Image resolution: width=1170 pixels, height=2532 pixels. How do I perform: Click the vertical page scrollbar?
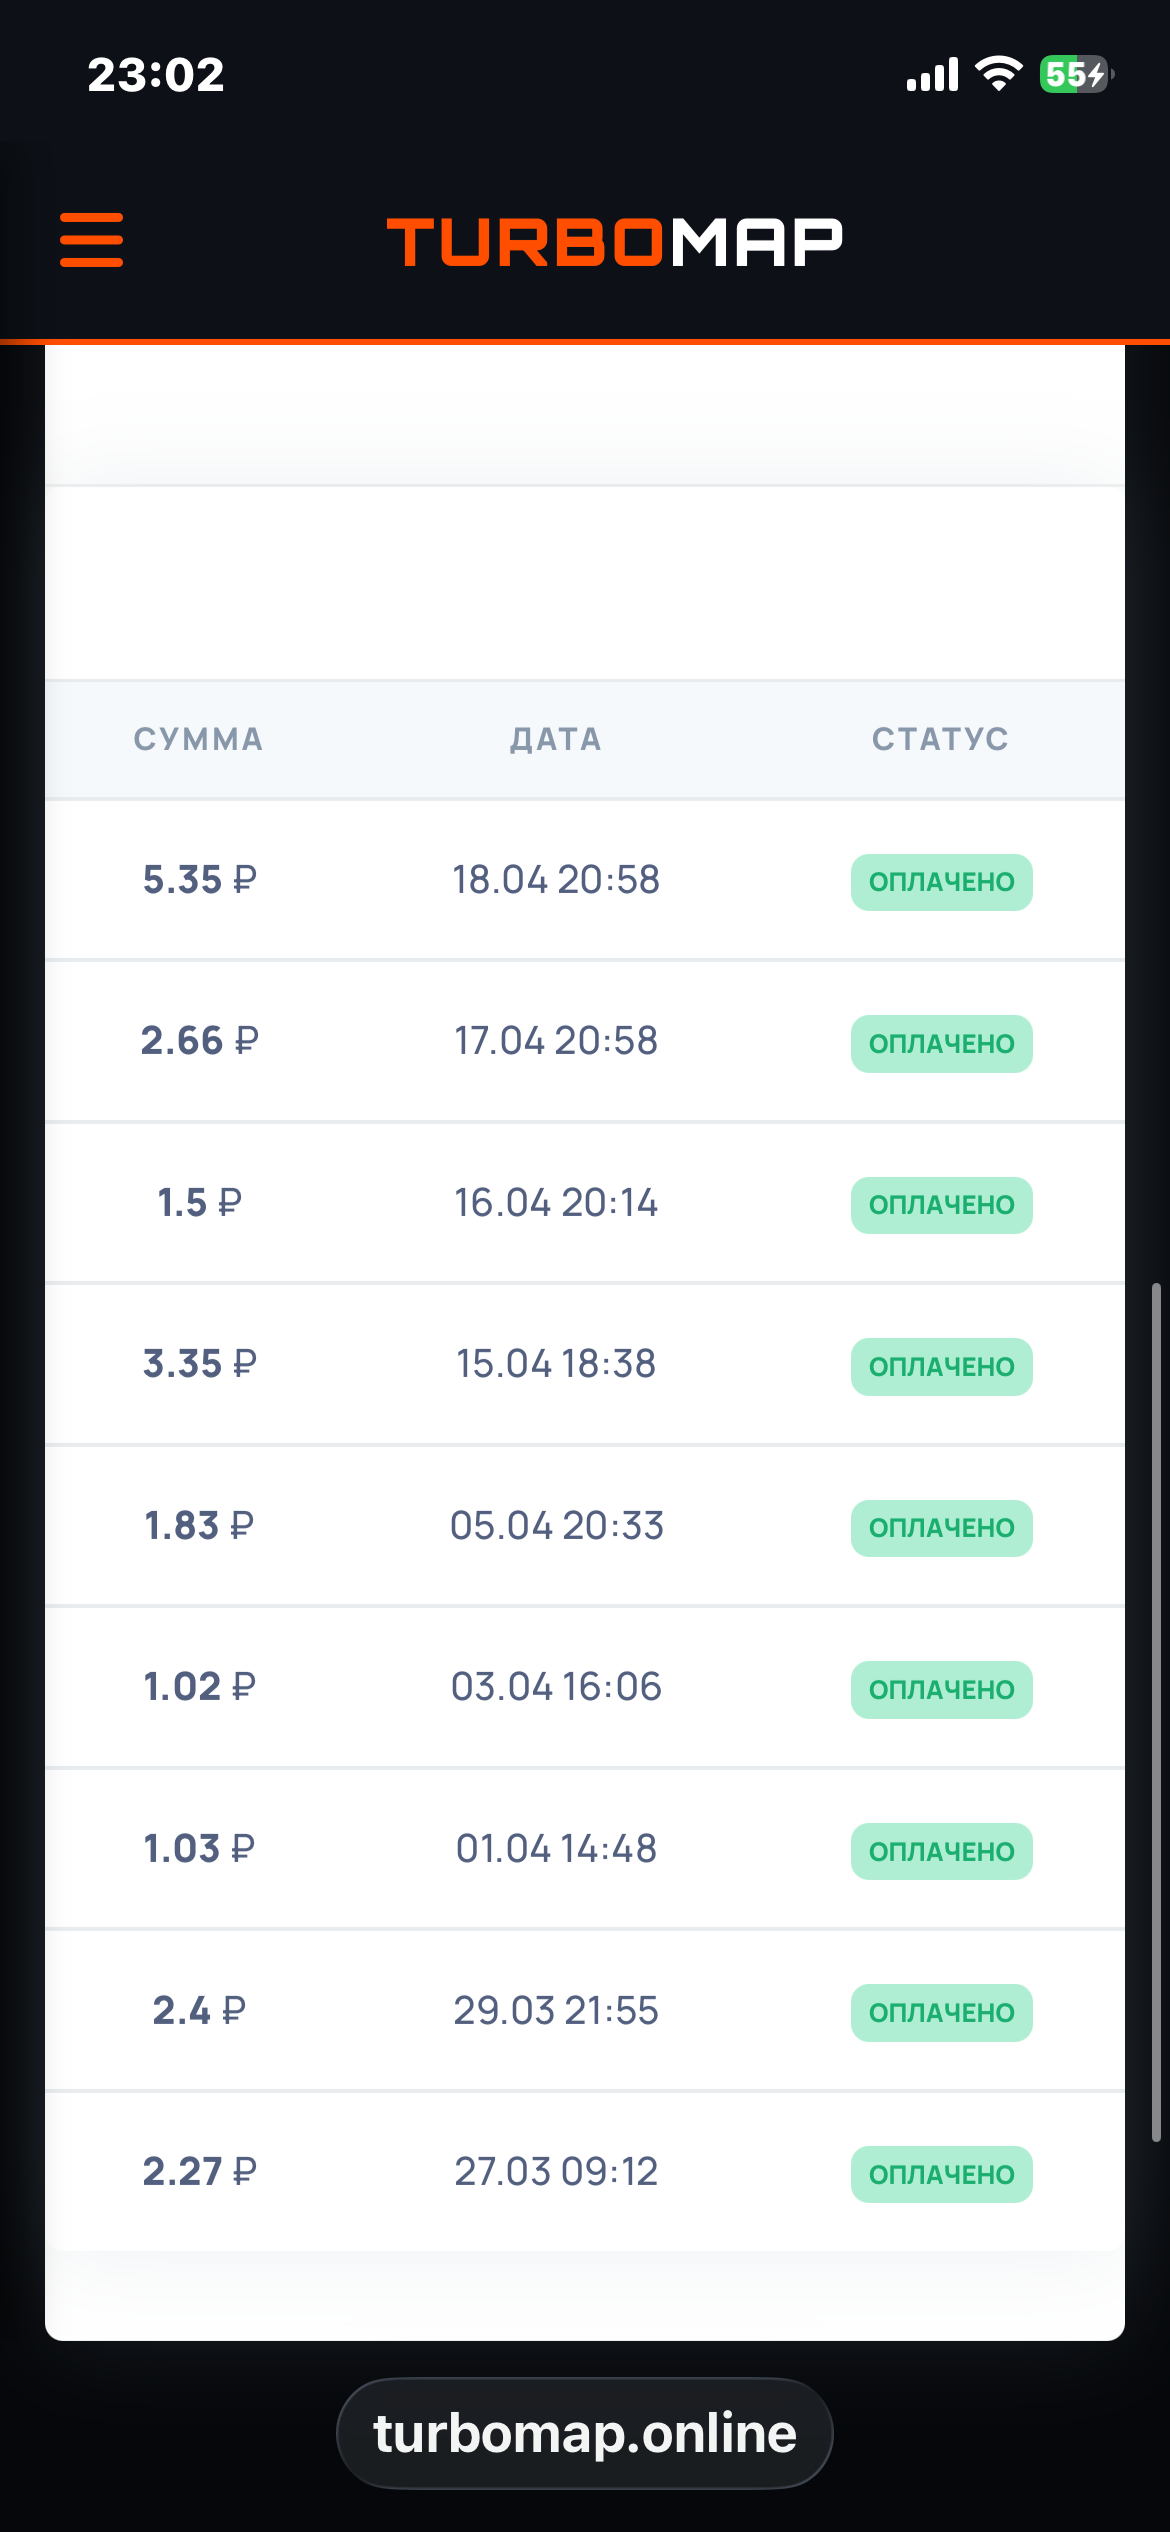1156,1710
